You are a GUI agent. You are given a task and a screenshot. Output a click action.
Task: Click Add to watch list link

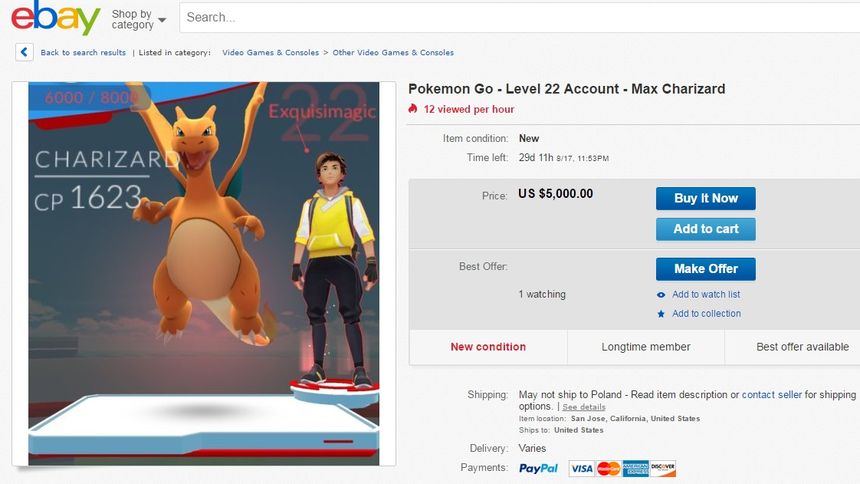tap(706, 295)
